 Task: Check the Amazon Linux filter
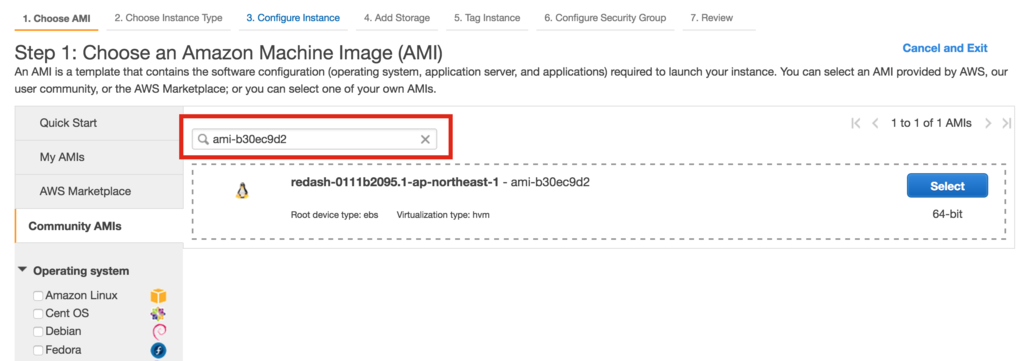point(39,296)
